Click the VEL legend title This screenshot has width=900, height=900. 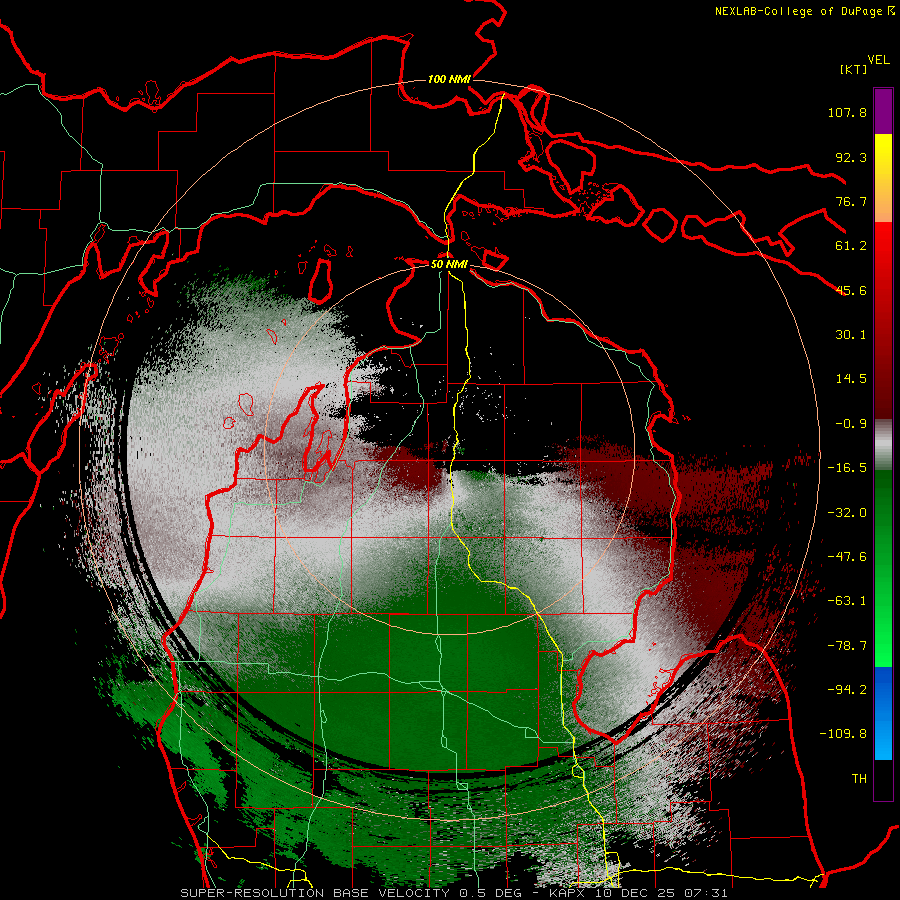pos(878,60)
